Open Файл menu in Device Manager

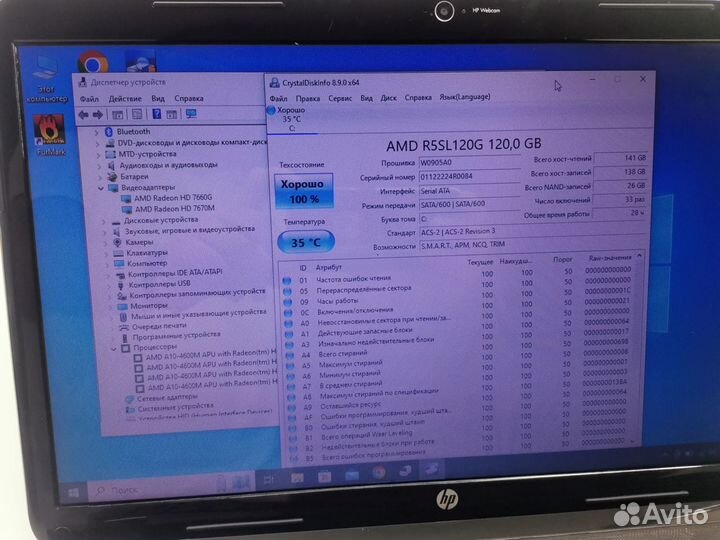pyautogui.click(x=89, y=99)
